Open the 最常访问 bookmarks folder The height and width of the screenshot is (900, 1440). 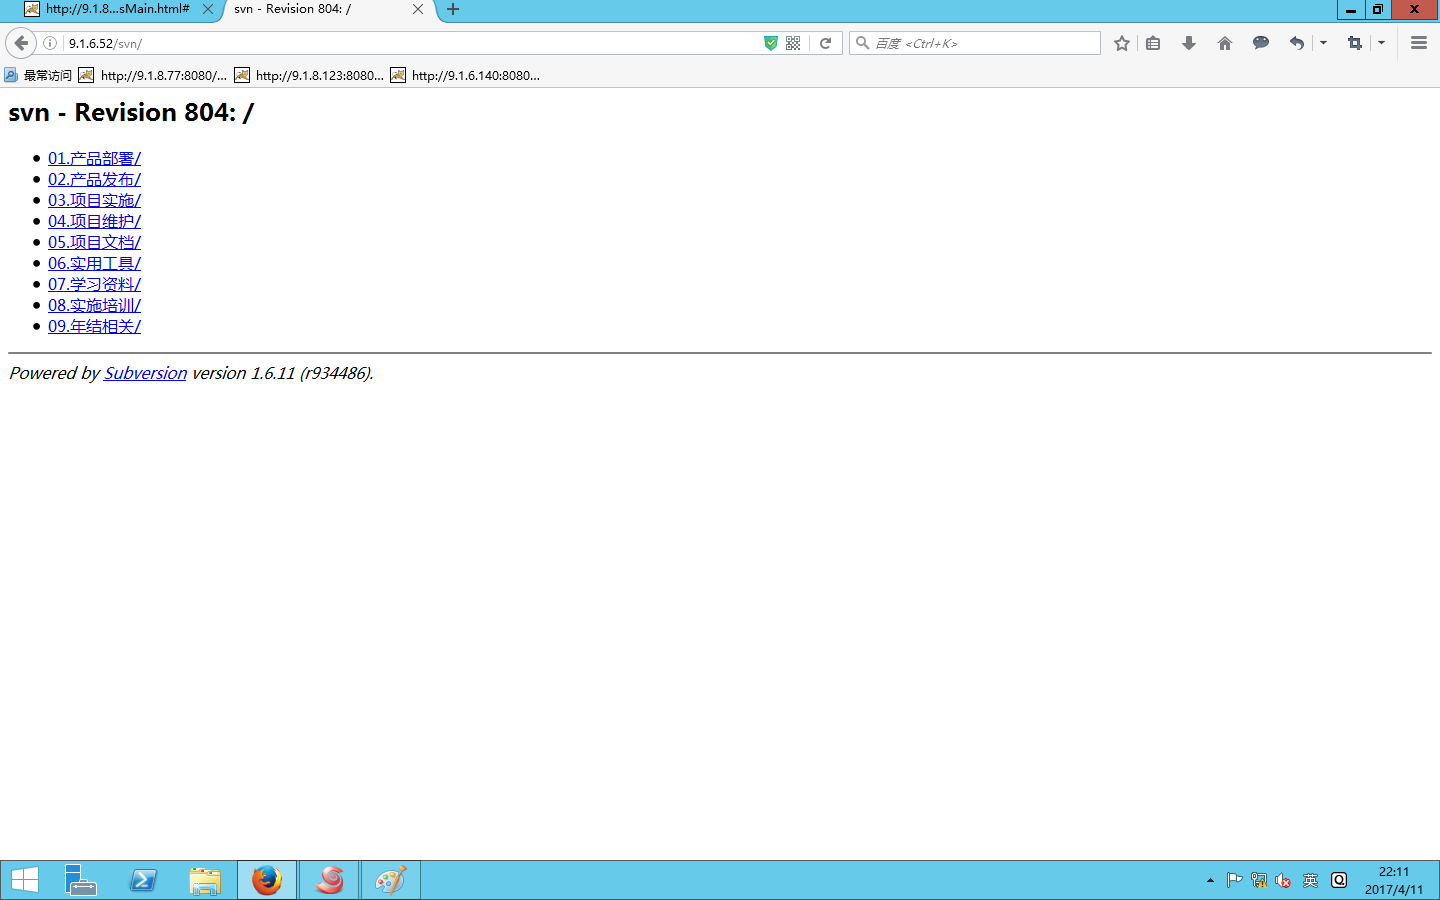coord(38,75)
